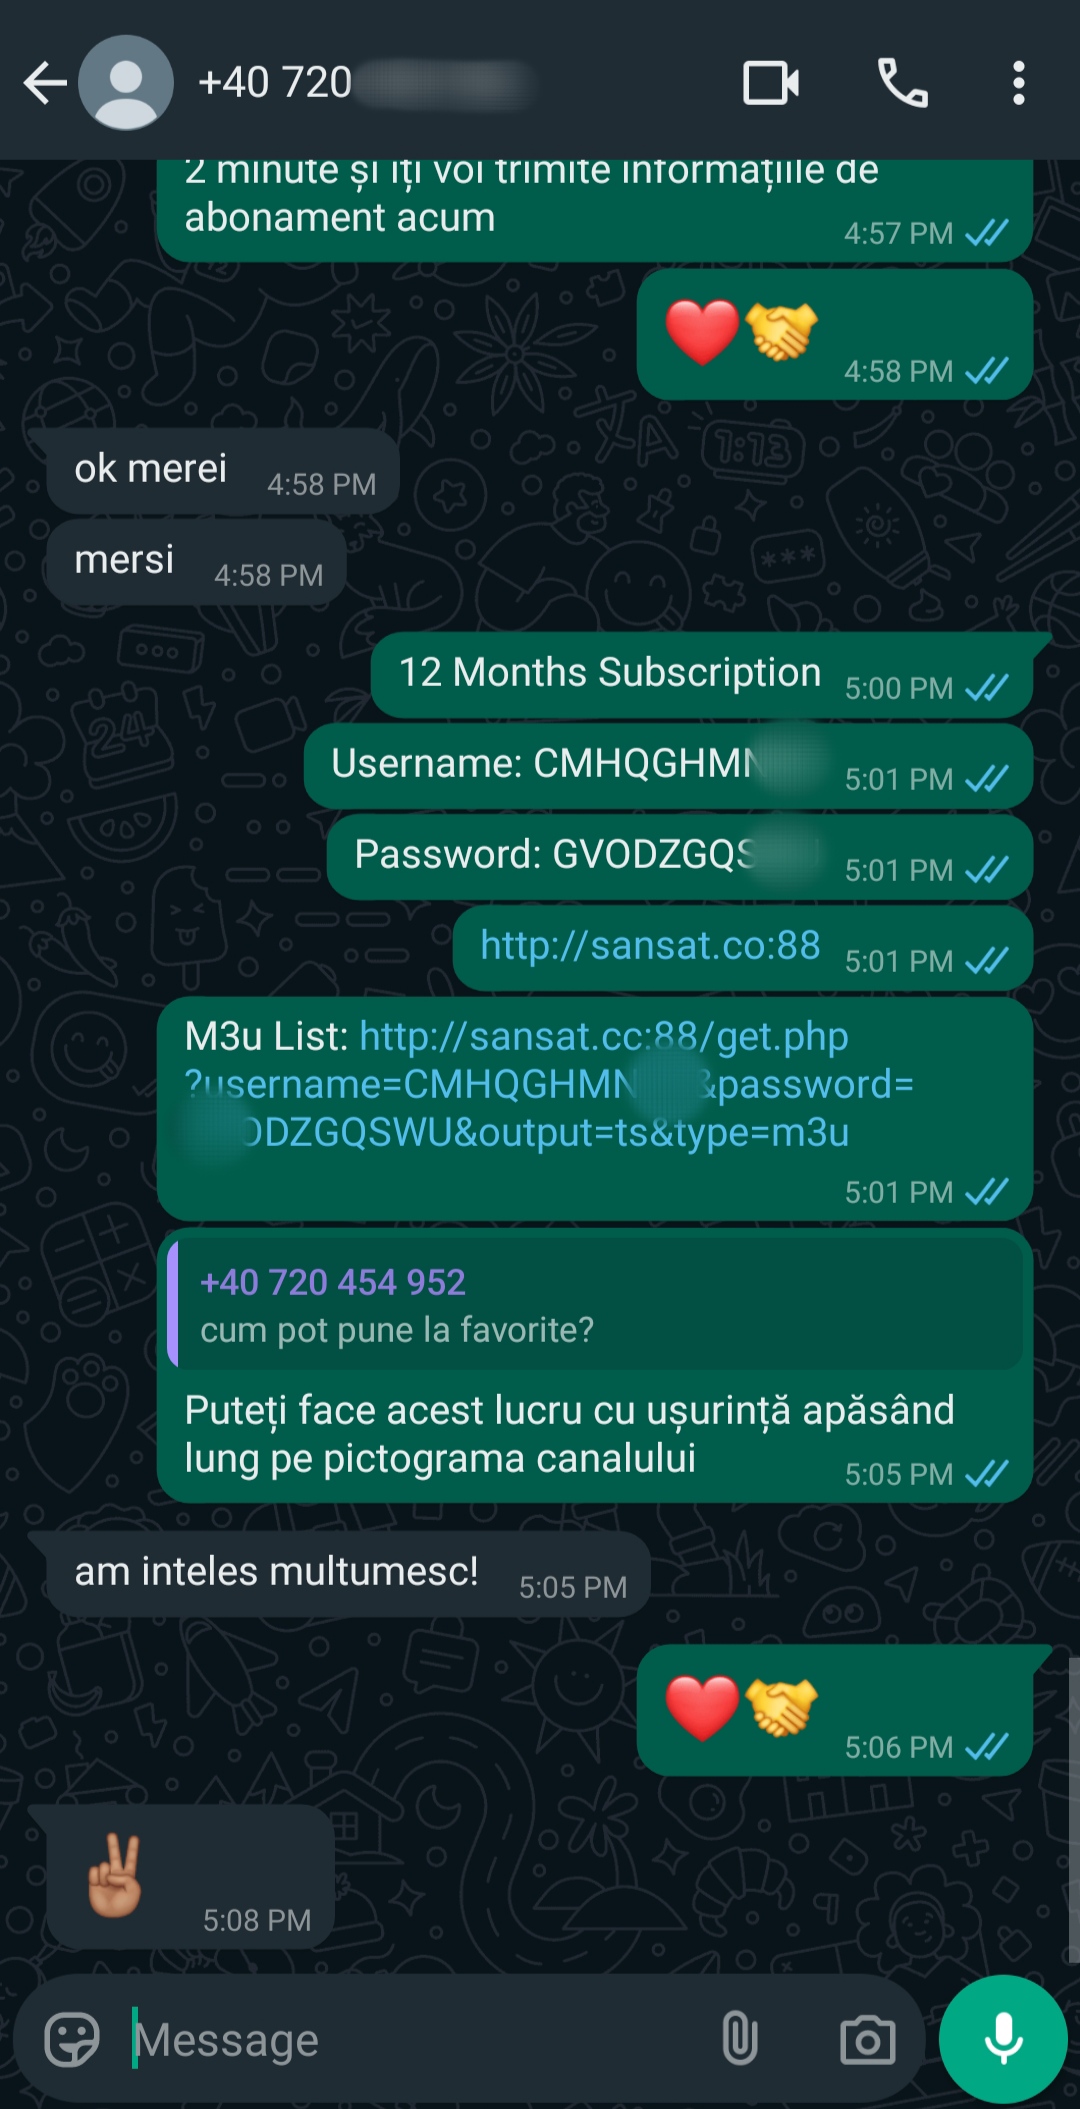Screen dimensions: 1080x2109
Task: Tap the 'ok merei' message bubble
Action: coord(223,471)
